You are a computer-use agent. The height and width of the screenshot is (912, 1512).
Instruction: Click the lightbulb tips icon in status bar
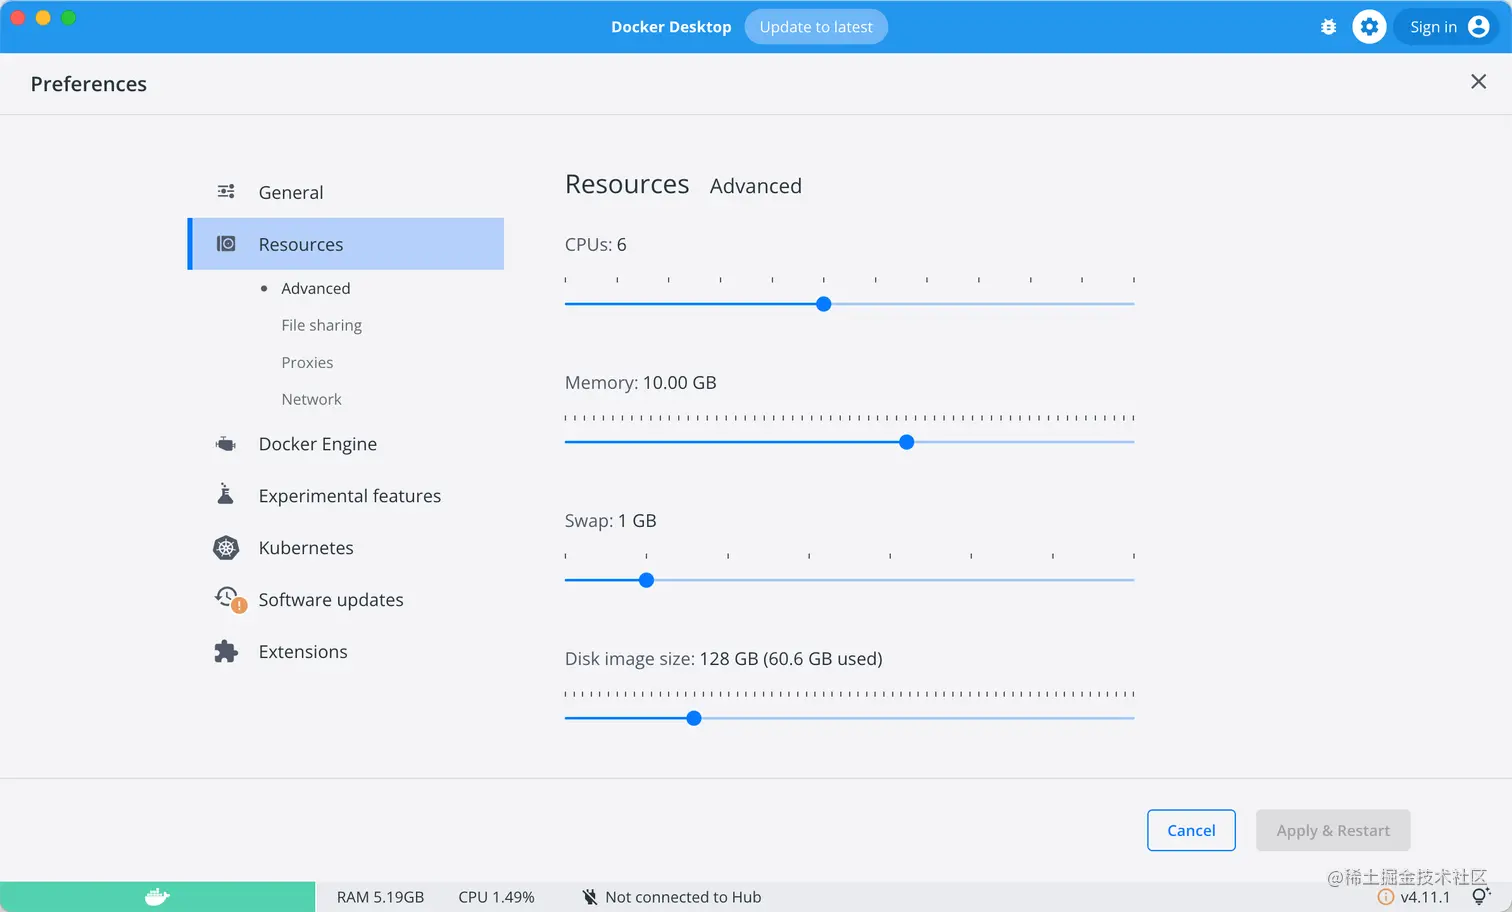click(x=1481, y=896)
